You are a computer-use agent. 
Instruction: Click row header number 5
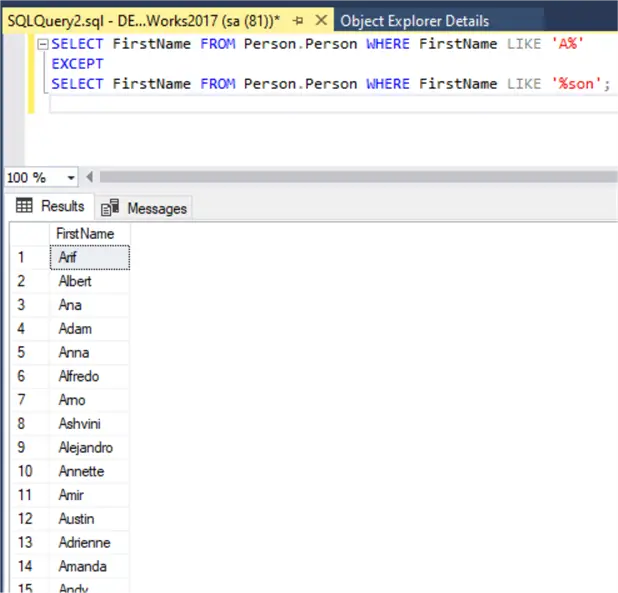pos(28,352)
